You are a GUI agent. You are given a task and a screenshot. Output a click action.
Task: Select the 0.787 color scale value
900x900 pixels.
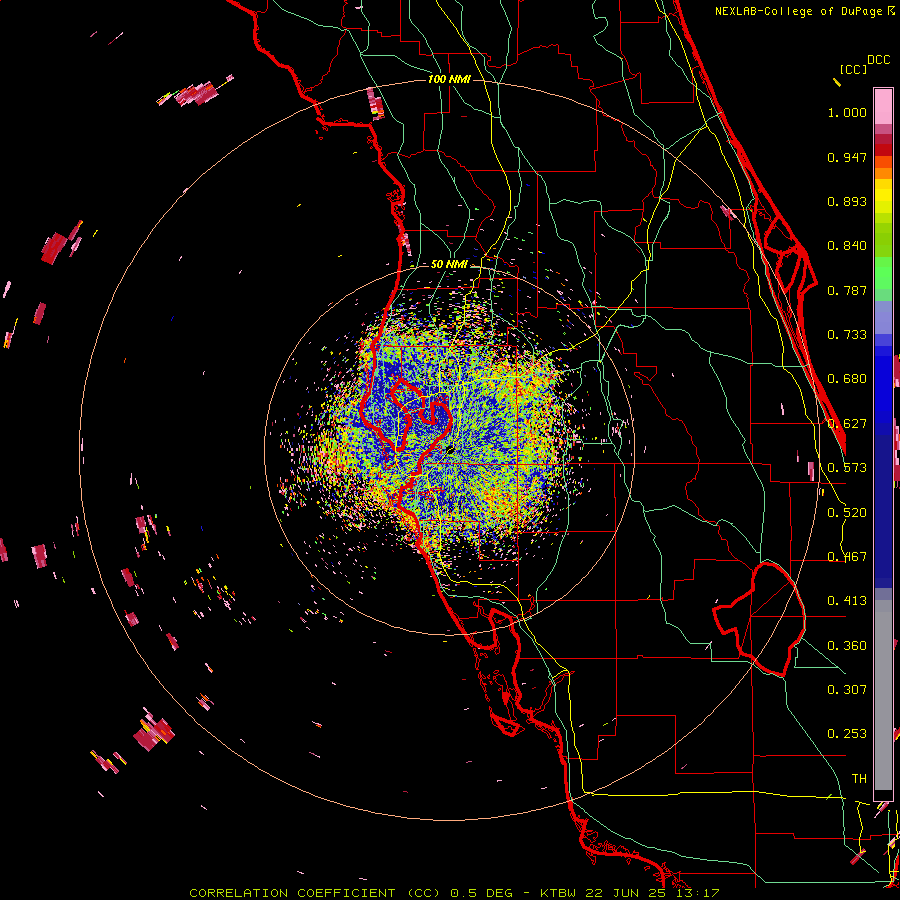click(847, 290)
